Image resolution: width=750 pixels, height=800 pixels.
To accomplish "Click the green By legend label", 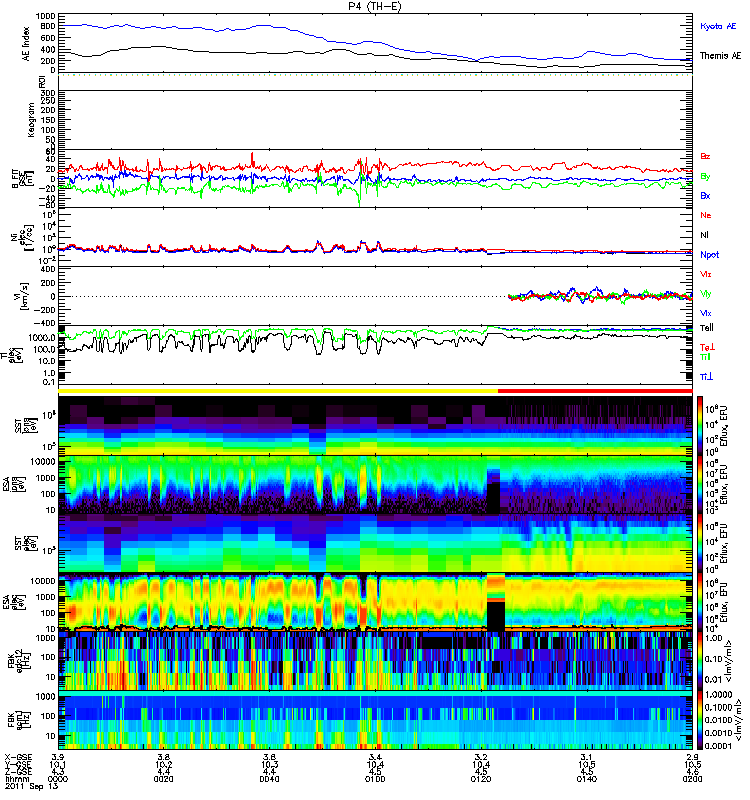I will click(705, 176).
